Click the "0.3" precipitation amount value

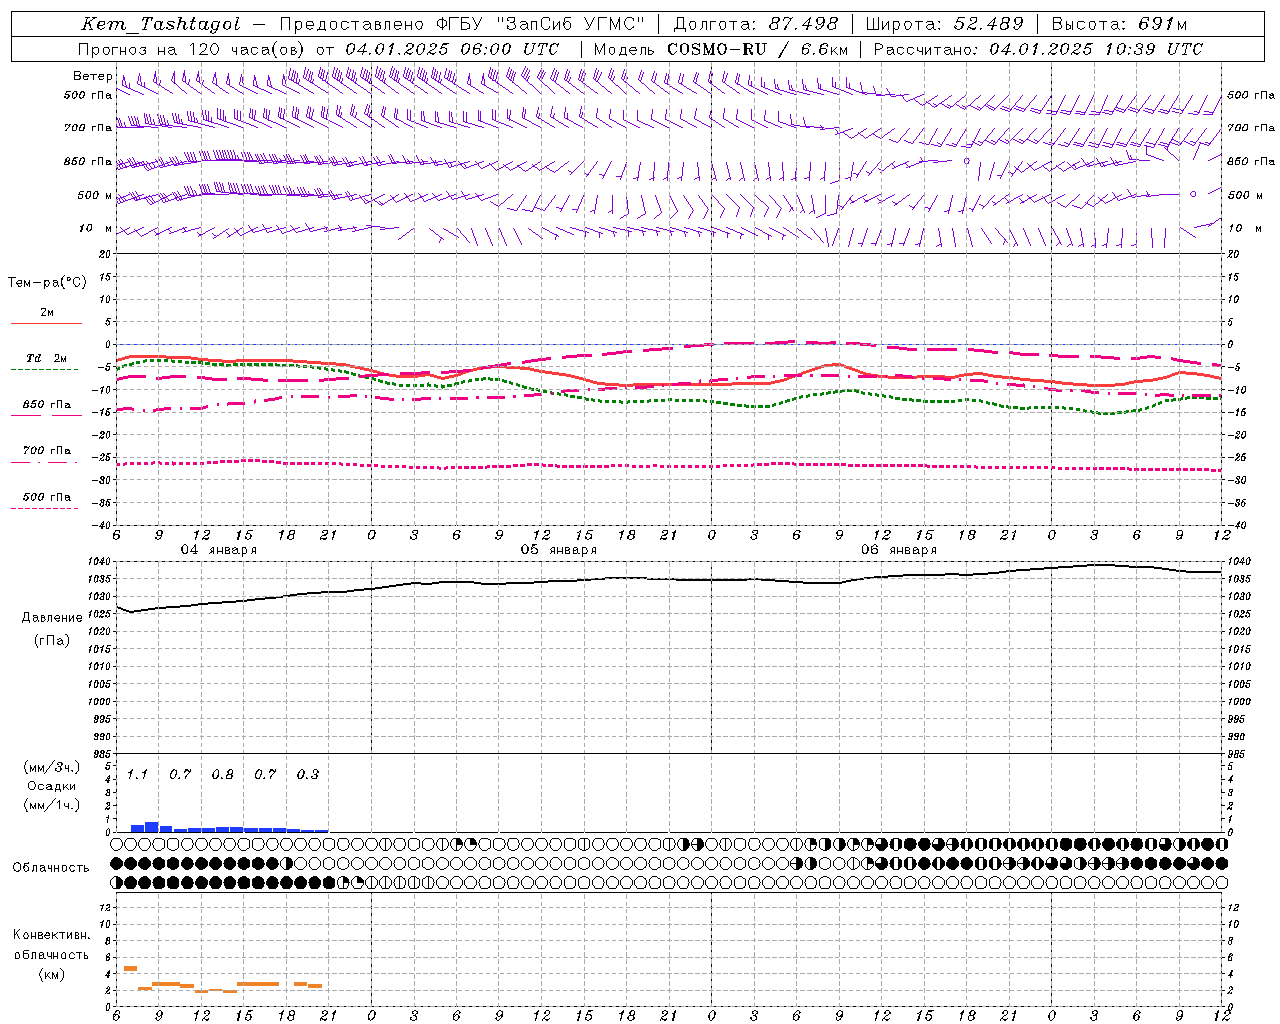point(308,774)
